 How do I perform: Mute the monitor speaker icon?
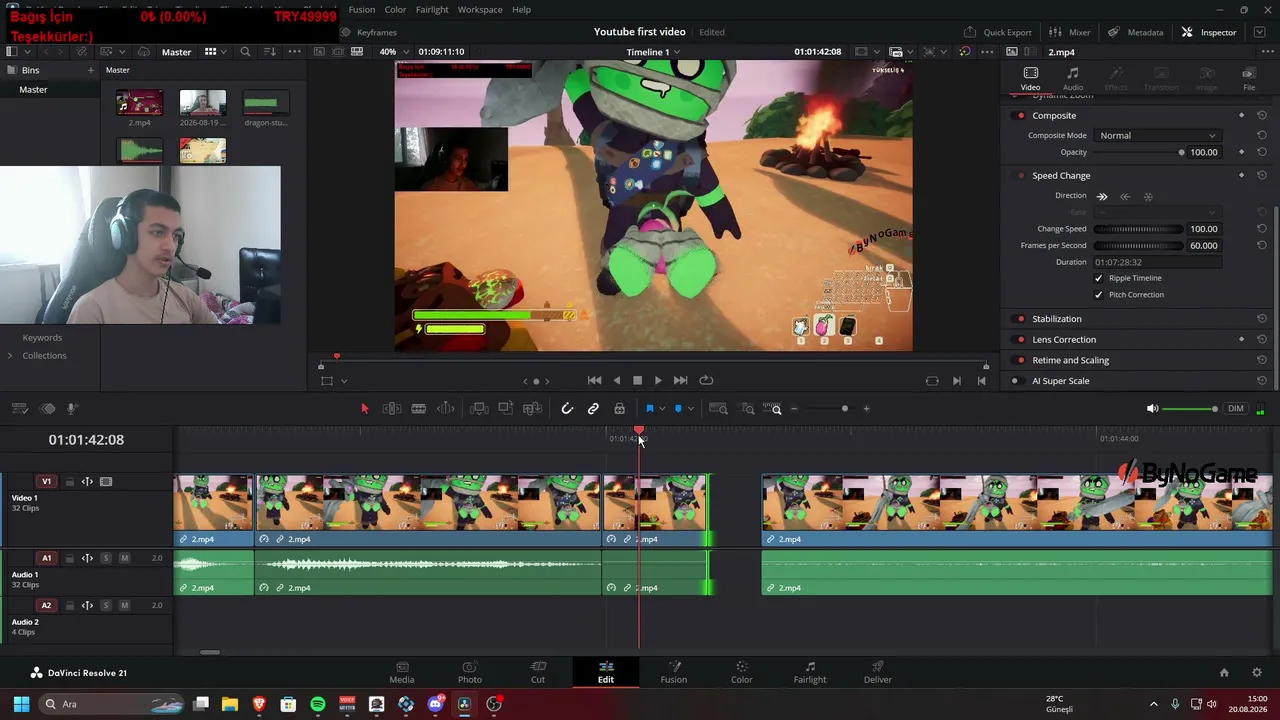point(1152,409)
